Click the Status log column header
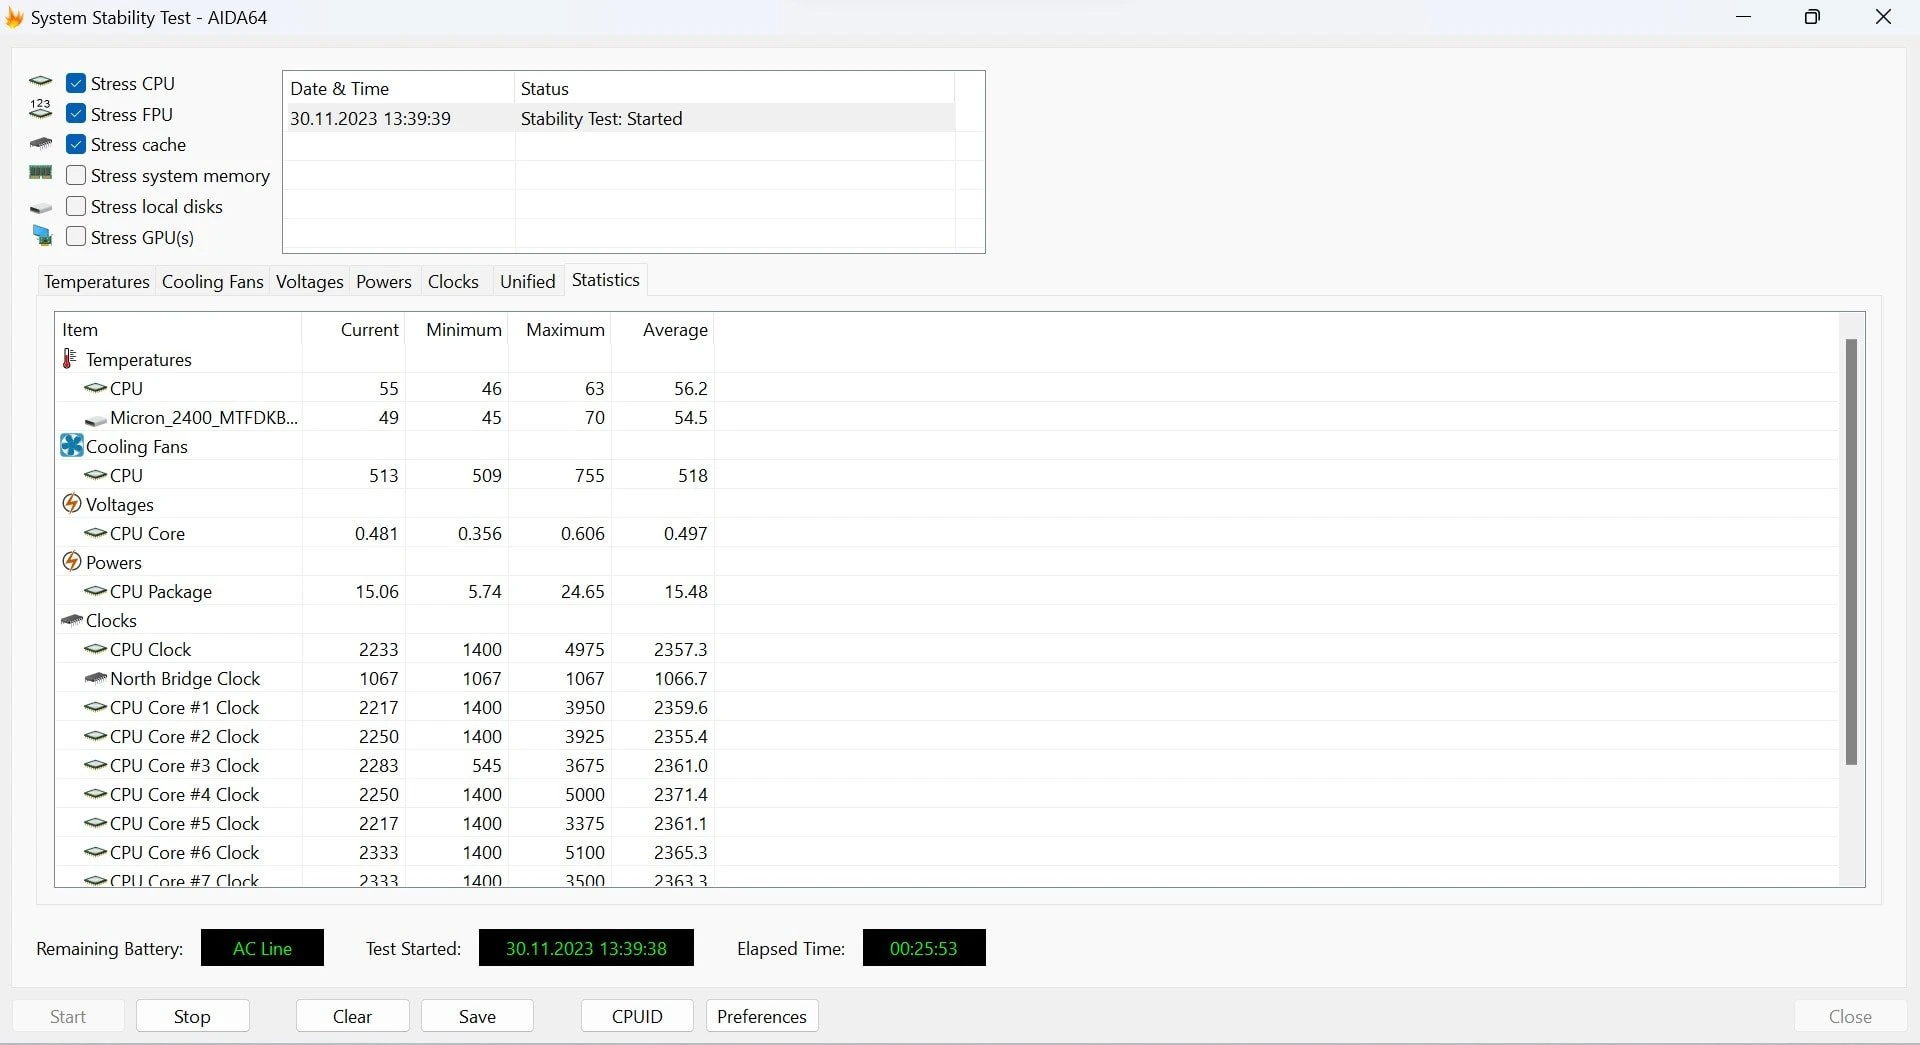 pos(735,88)
